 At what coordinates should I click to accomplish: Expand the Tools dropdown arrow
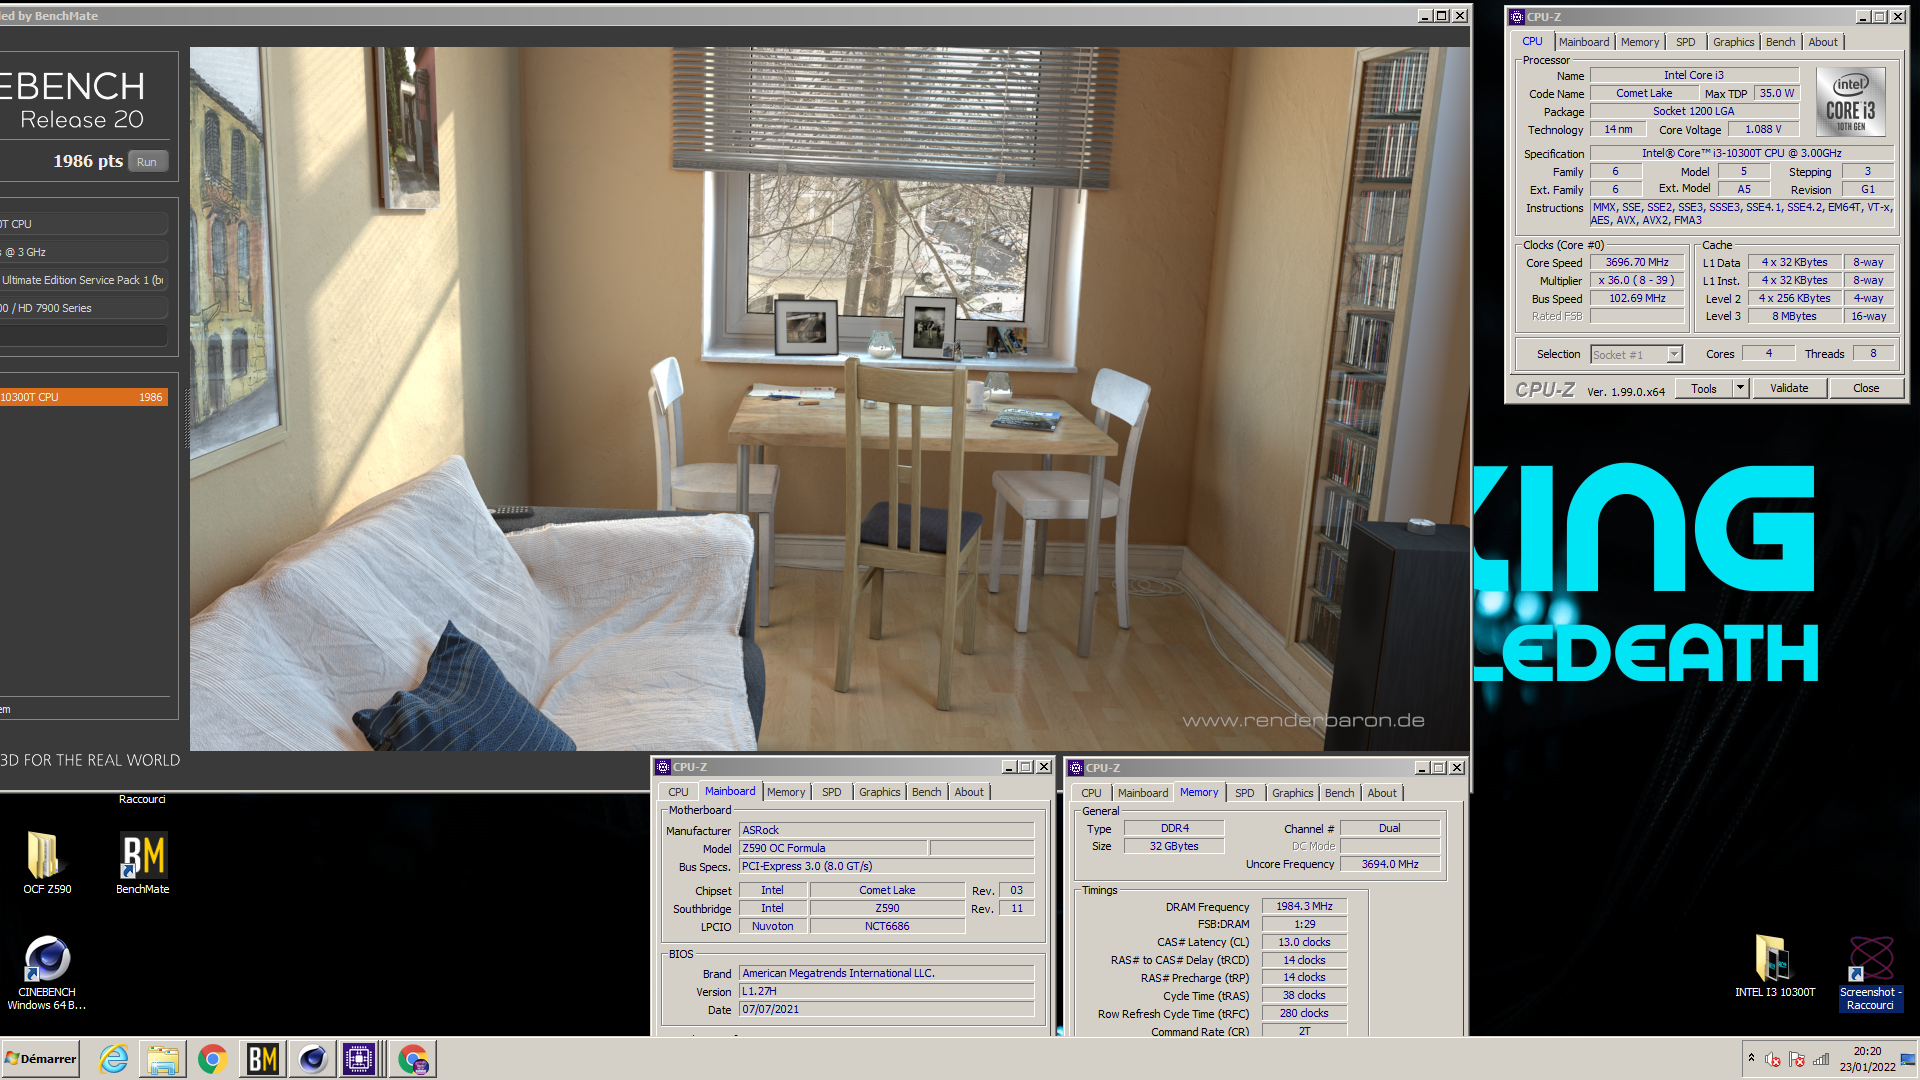1740,388
